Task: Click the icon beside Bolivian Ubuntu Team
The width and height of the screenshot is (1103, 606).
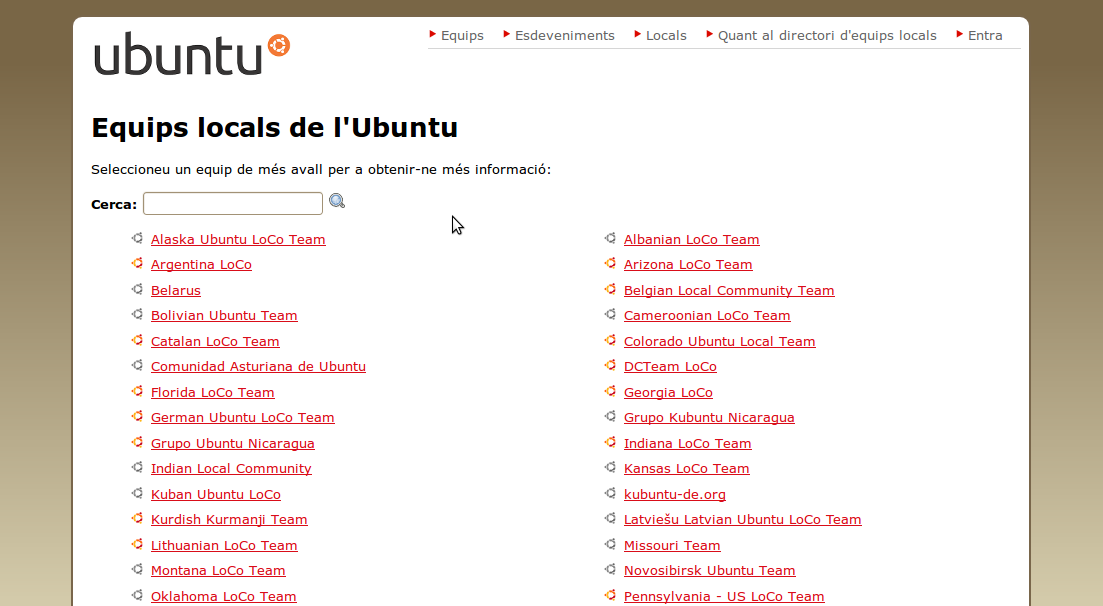Action: (x=137, y=315)
